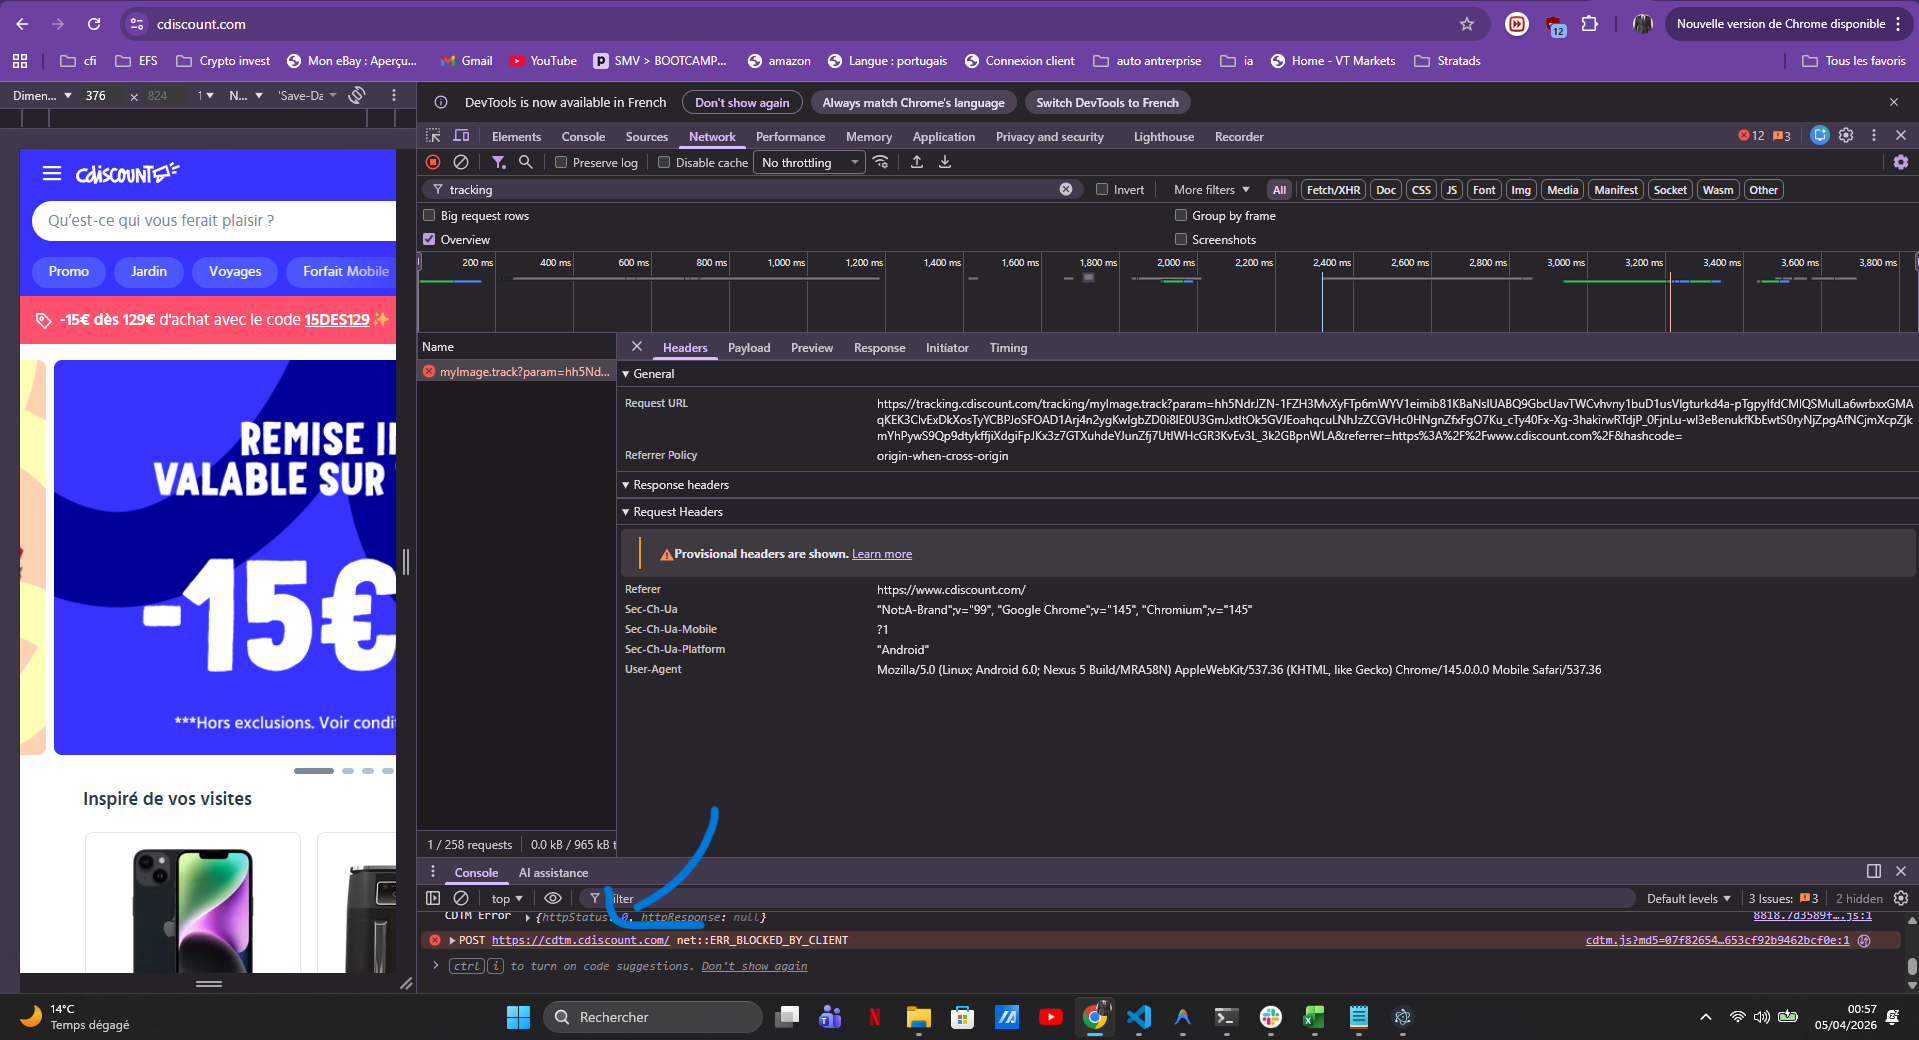Click the Fetch/XHR filter chip

click(x=1333, y=190)
